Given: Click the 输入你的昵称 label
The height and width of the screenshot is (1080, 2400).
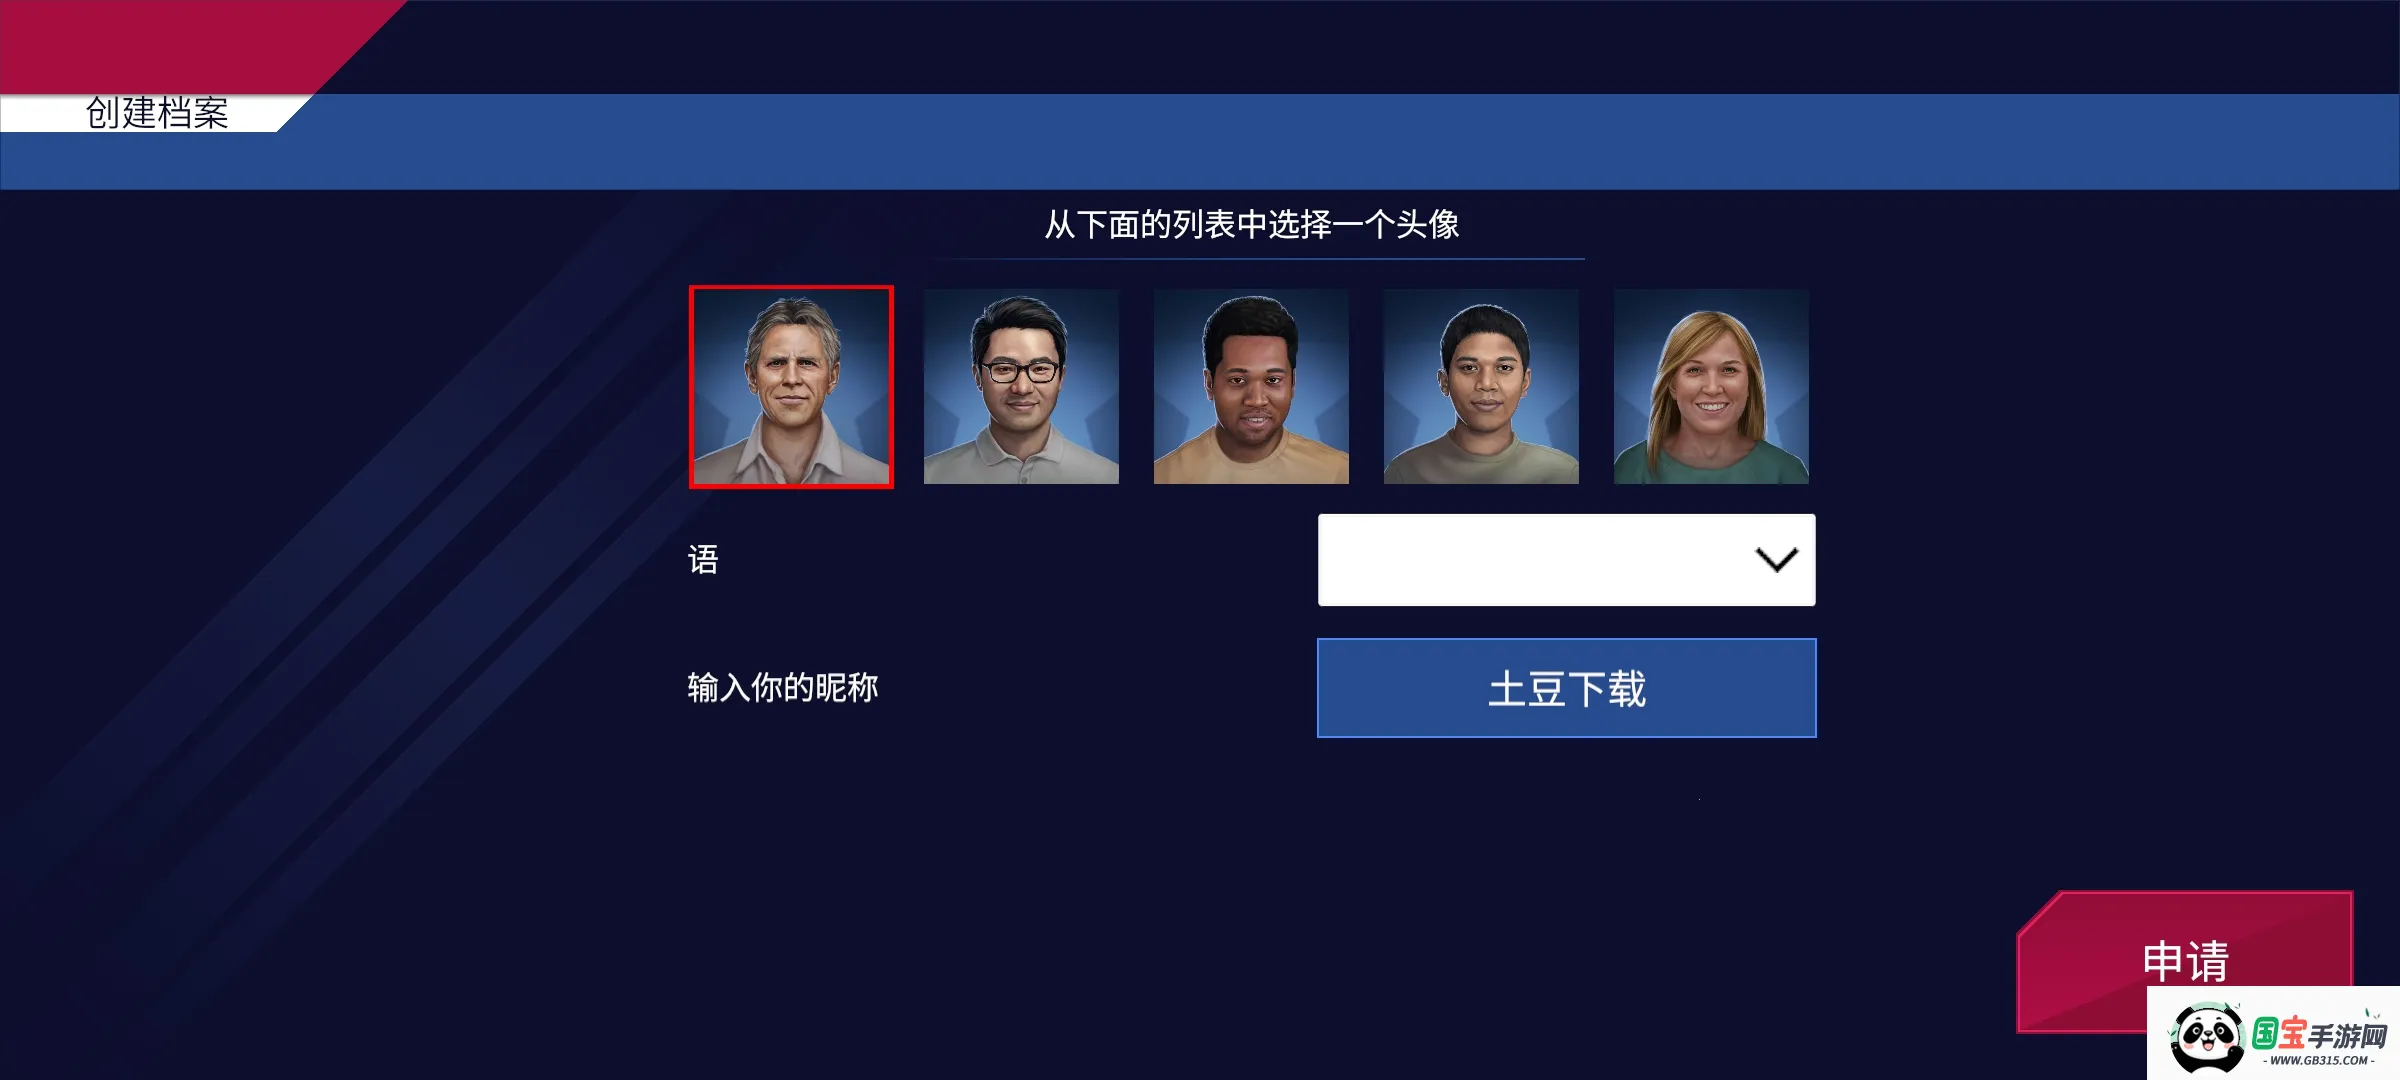Looking at the screenshot, I should (x=783, y=688).
